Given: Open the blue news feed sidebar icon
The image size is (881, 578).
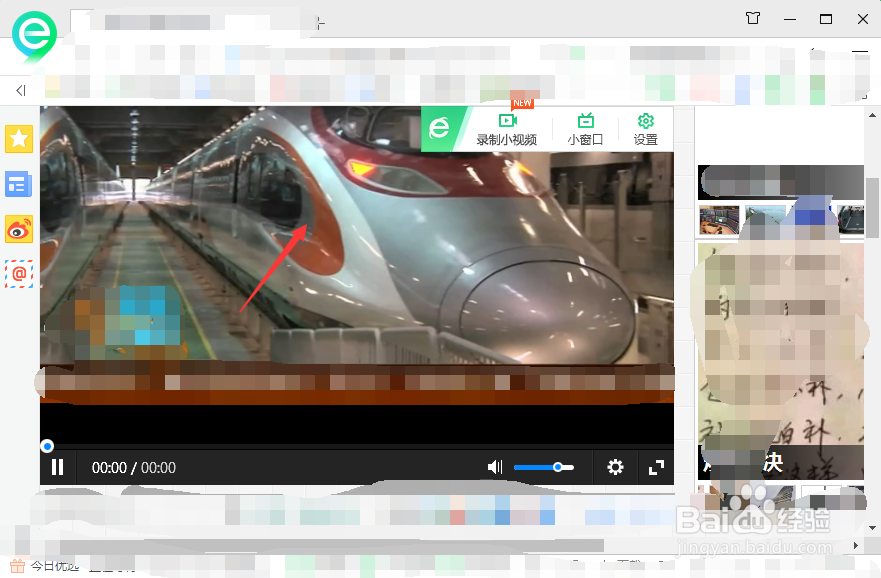Looking at the screenshot, I should [x=19, y=184].
